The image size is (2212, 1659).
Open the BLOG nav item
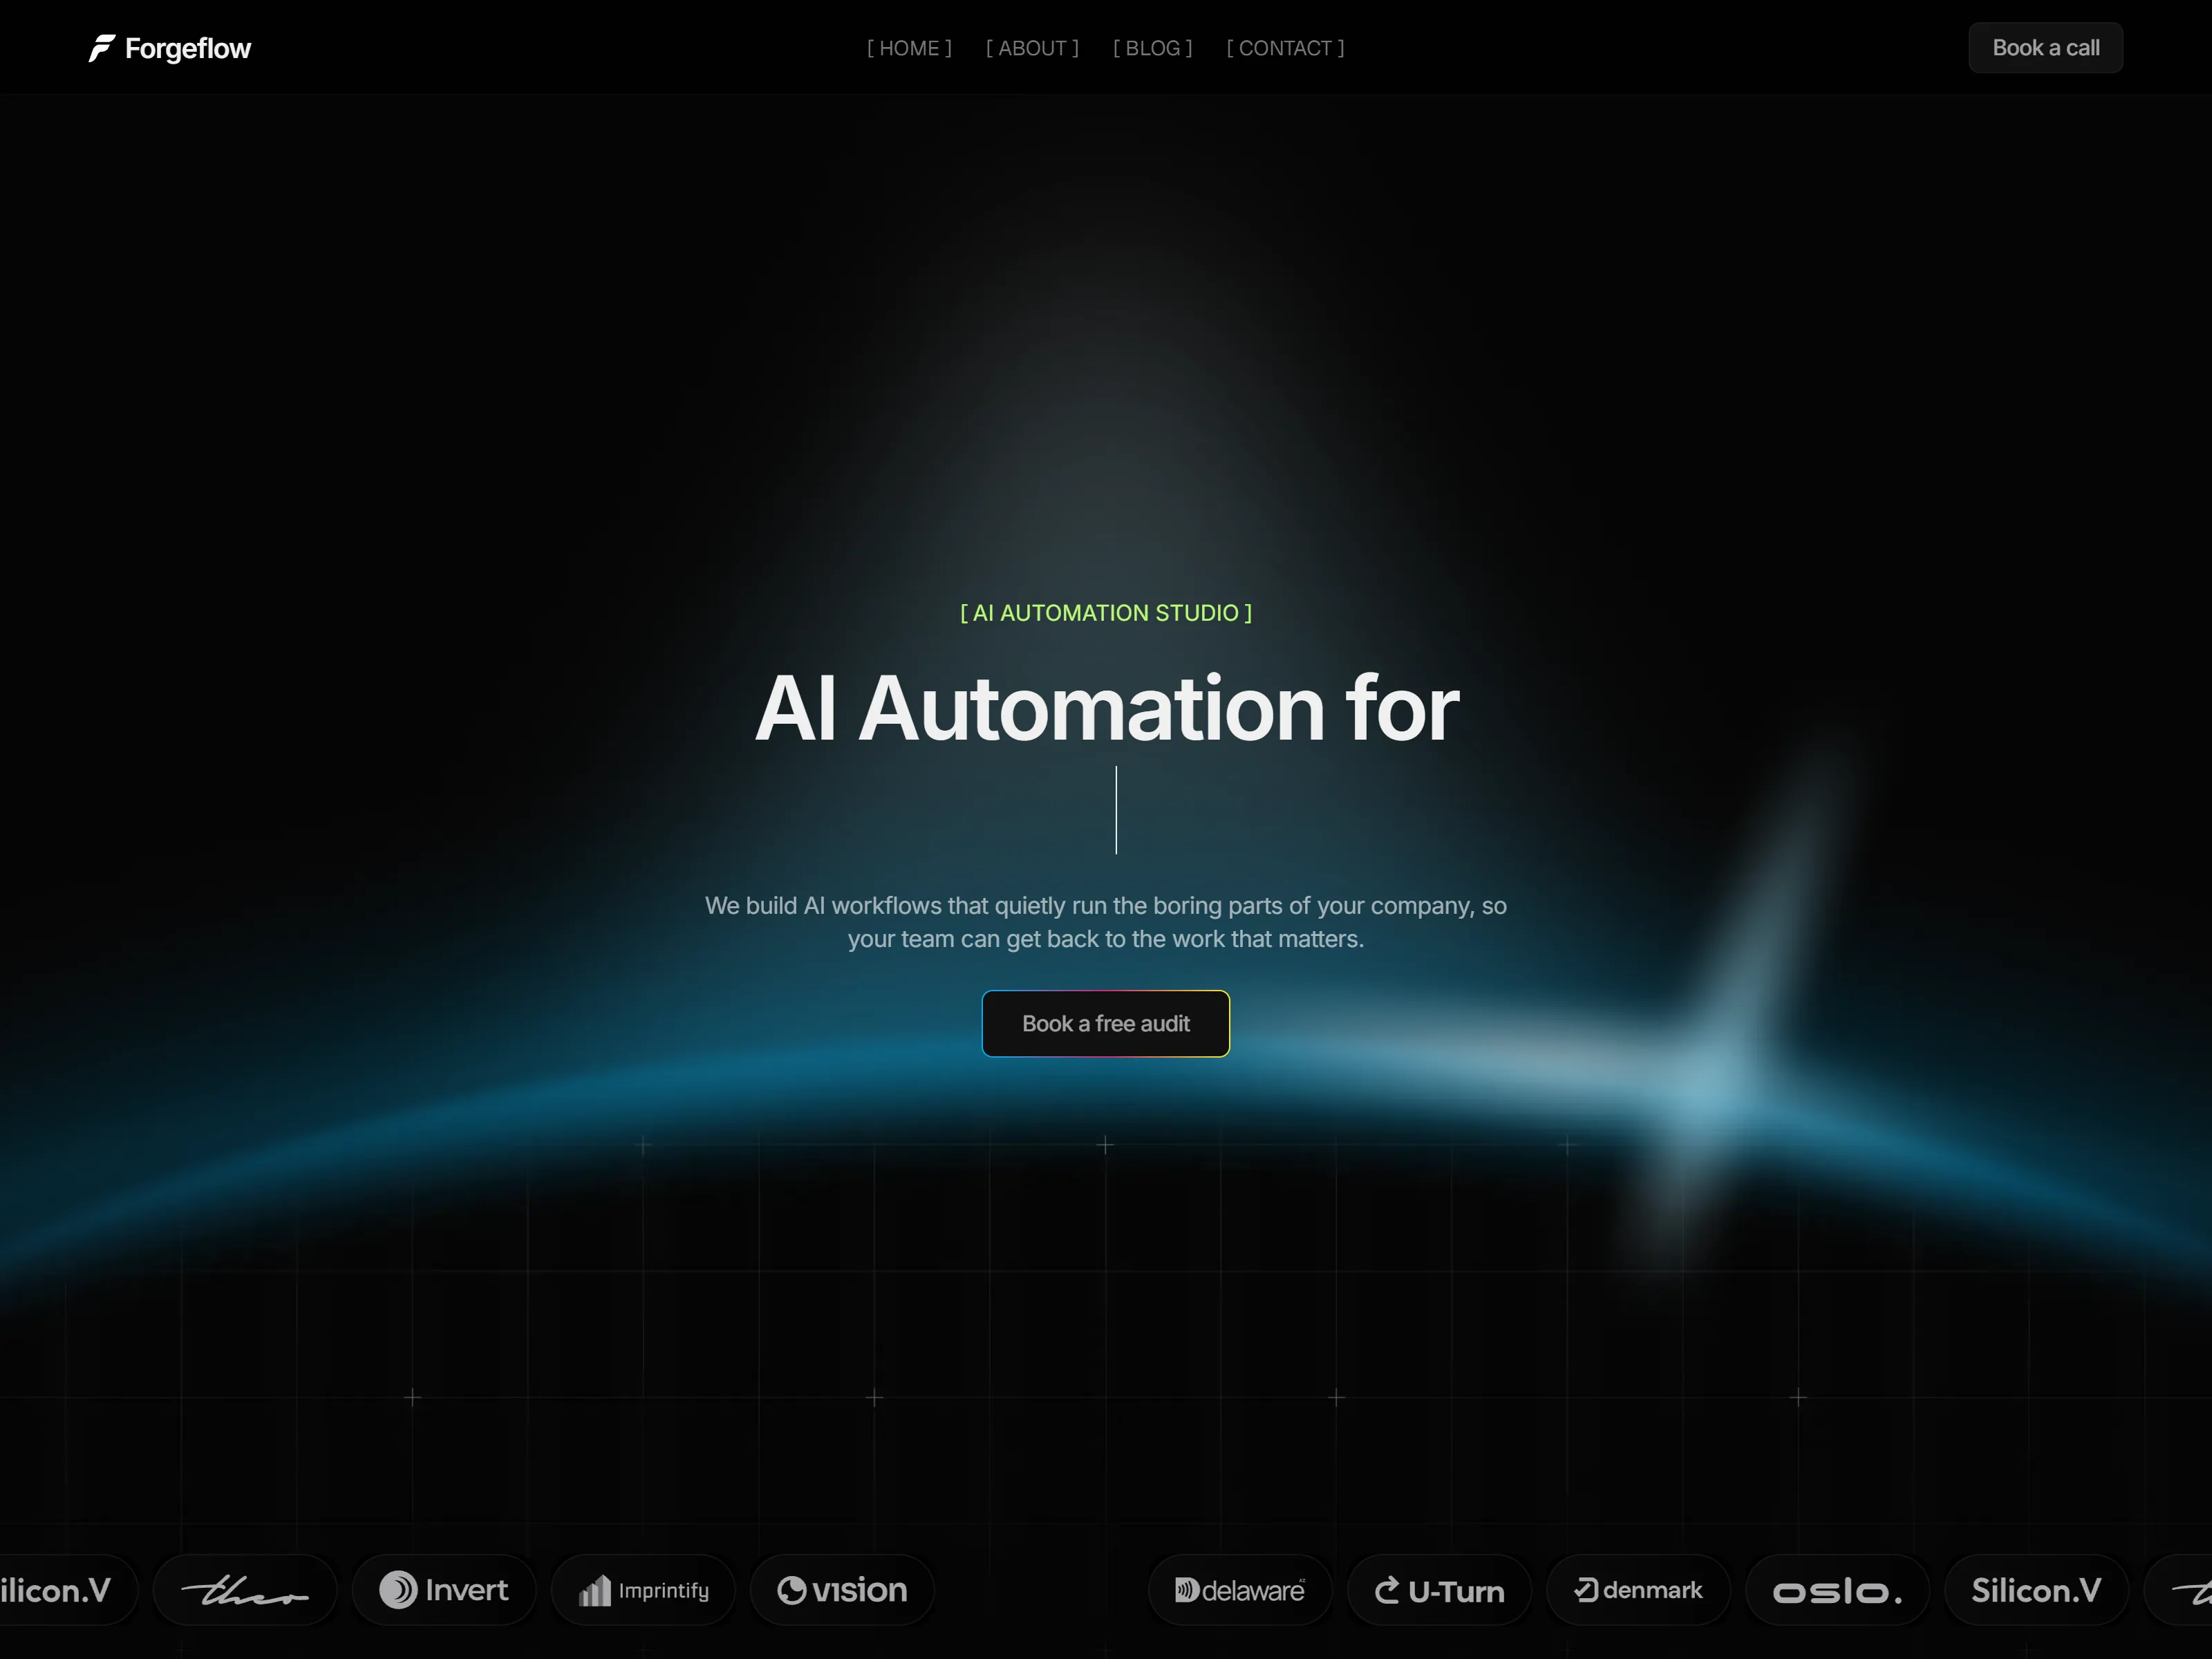pyautogui.click(x=1152, y=48)
